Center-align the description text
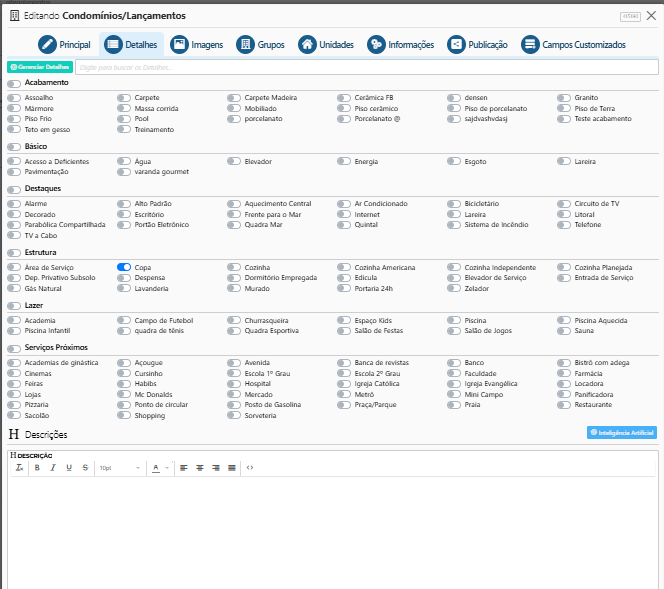The width and height of the screenshot is (664, 589). coord(201,467)
